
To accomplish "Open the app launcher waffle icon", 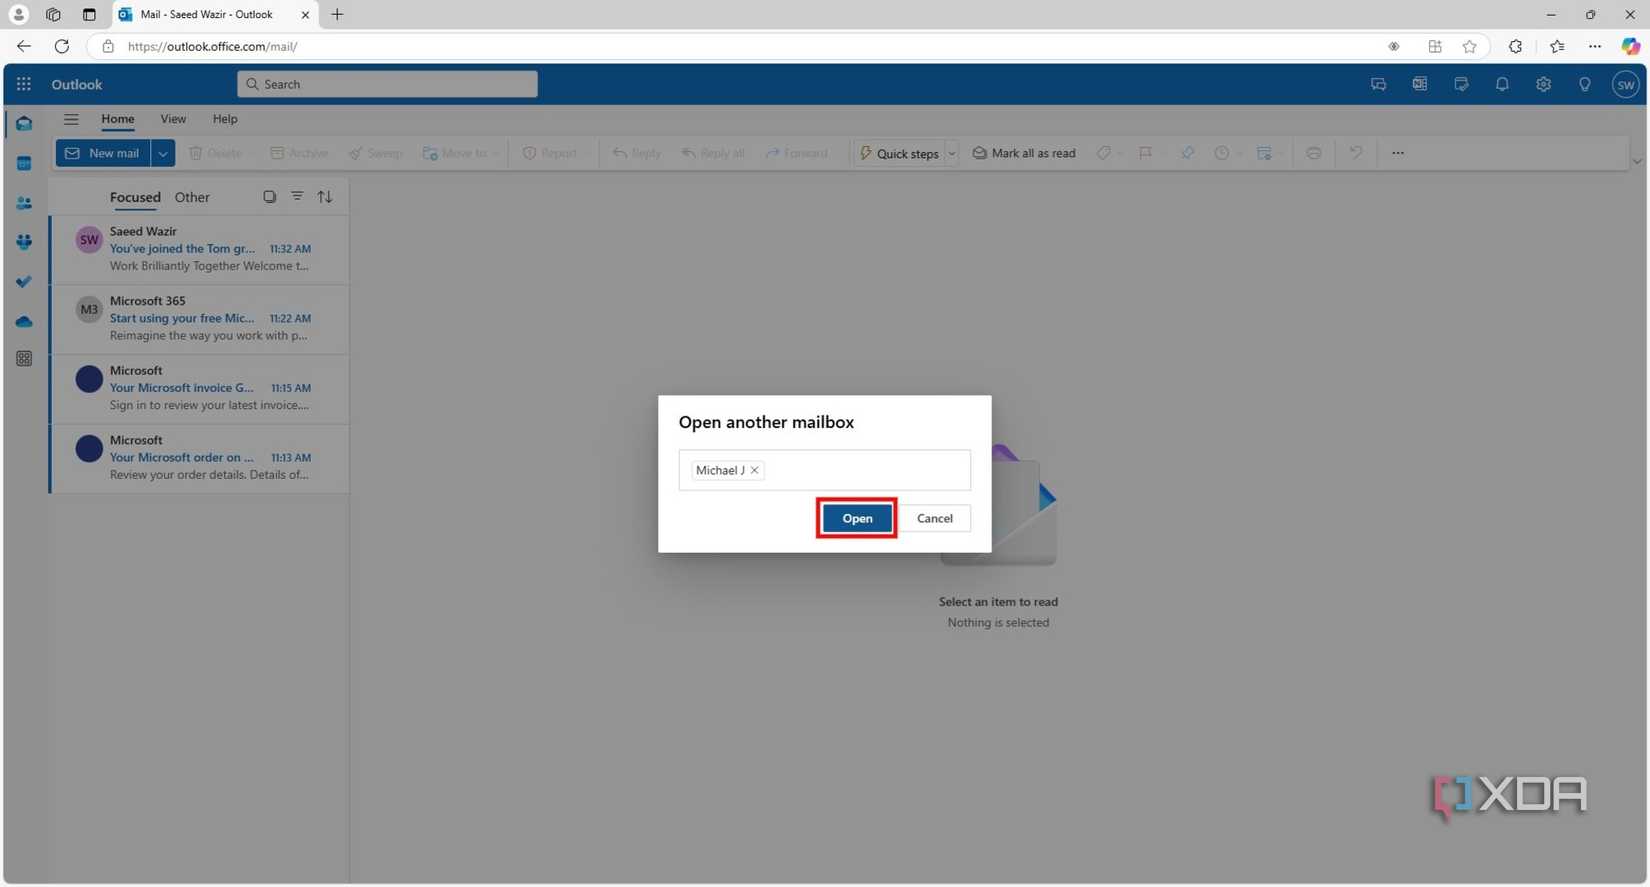I will [x=24, y=84].
